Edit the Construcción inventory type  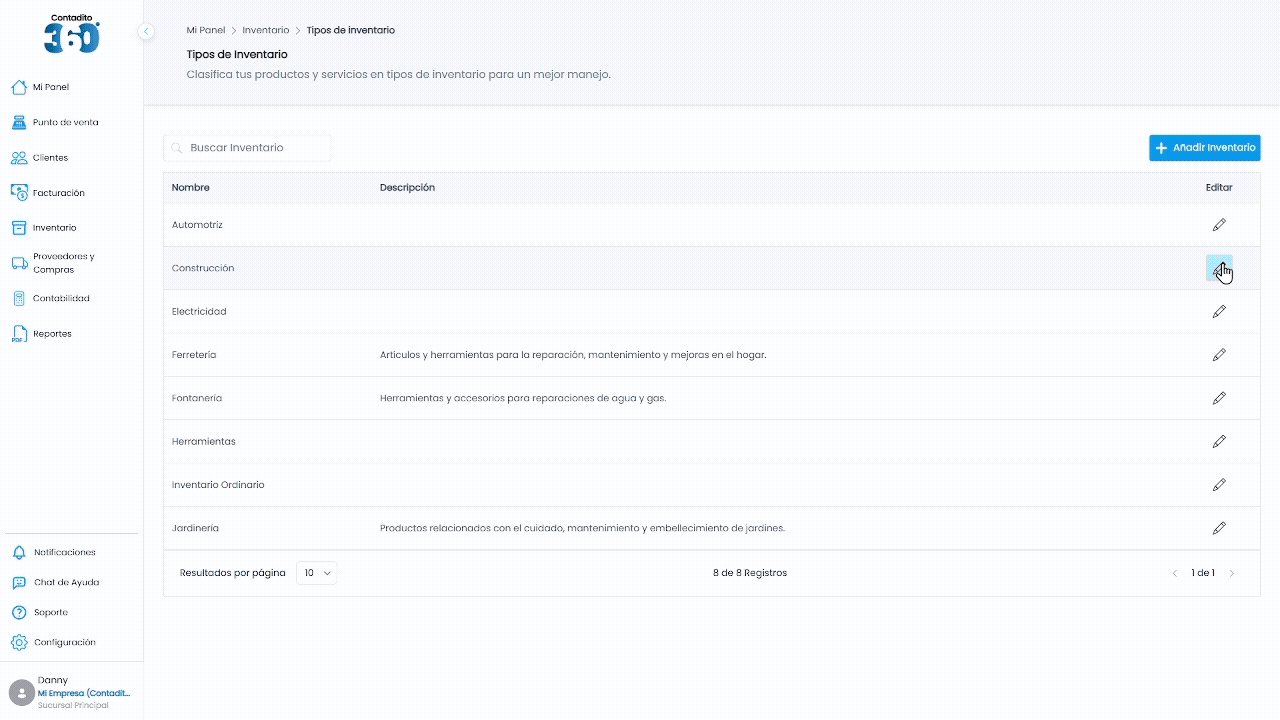(x=1219, y=268)
